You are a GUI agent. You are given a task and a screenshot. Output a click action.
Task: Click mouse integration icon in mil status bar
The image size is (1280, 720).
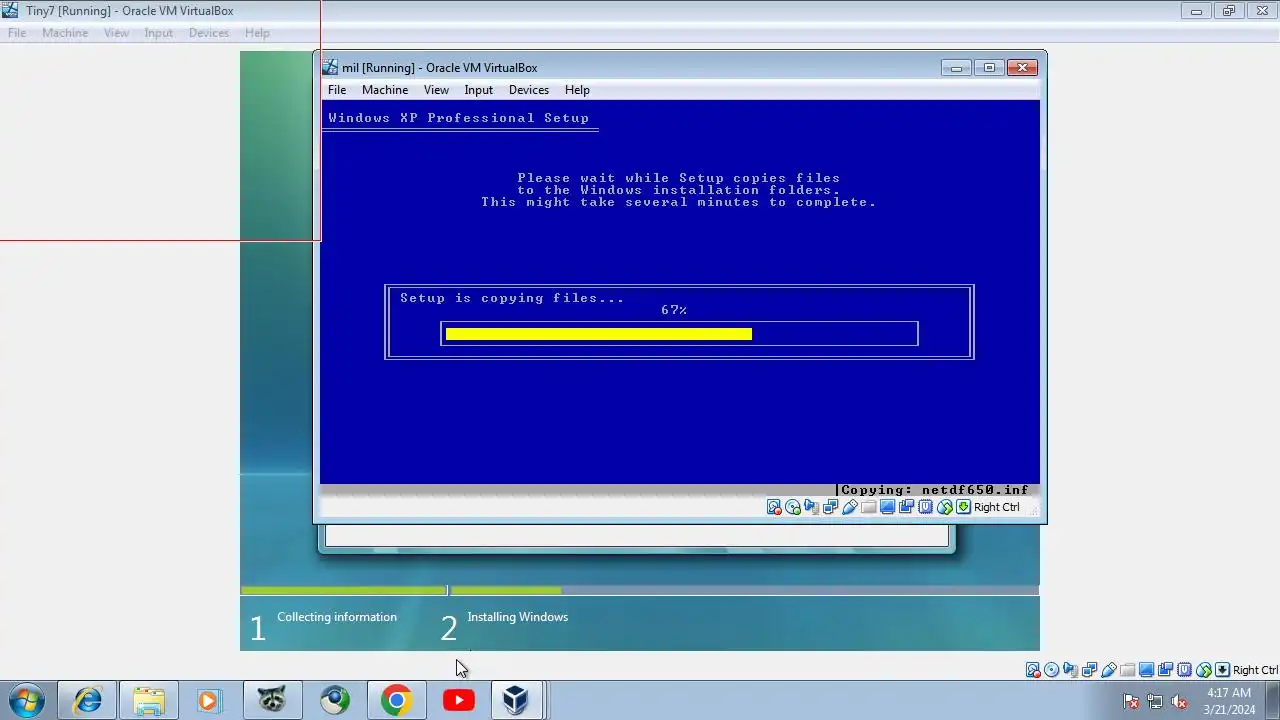(x=945, y=507)
